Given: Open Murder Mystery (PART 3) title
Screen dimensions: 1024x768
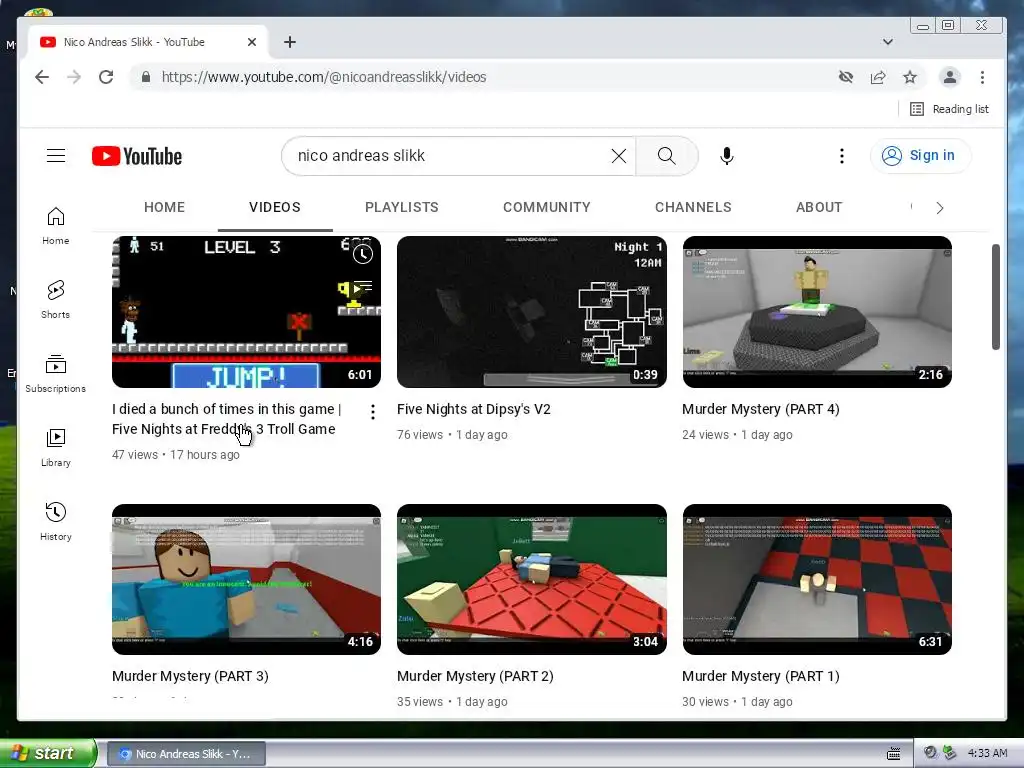Looking at the screenshot, I should pos(190,676).
